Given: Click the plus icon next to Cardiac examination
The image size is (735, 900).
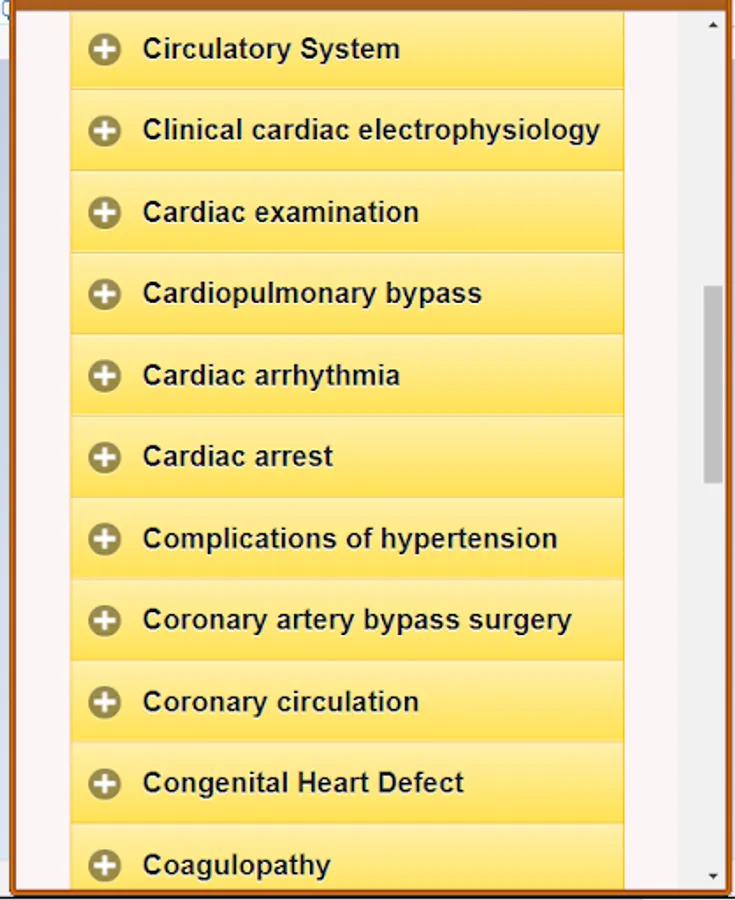Looking at the screenshot, I should [x=104, y=213].
